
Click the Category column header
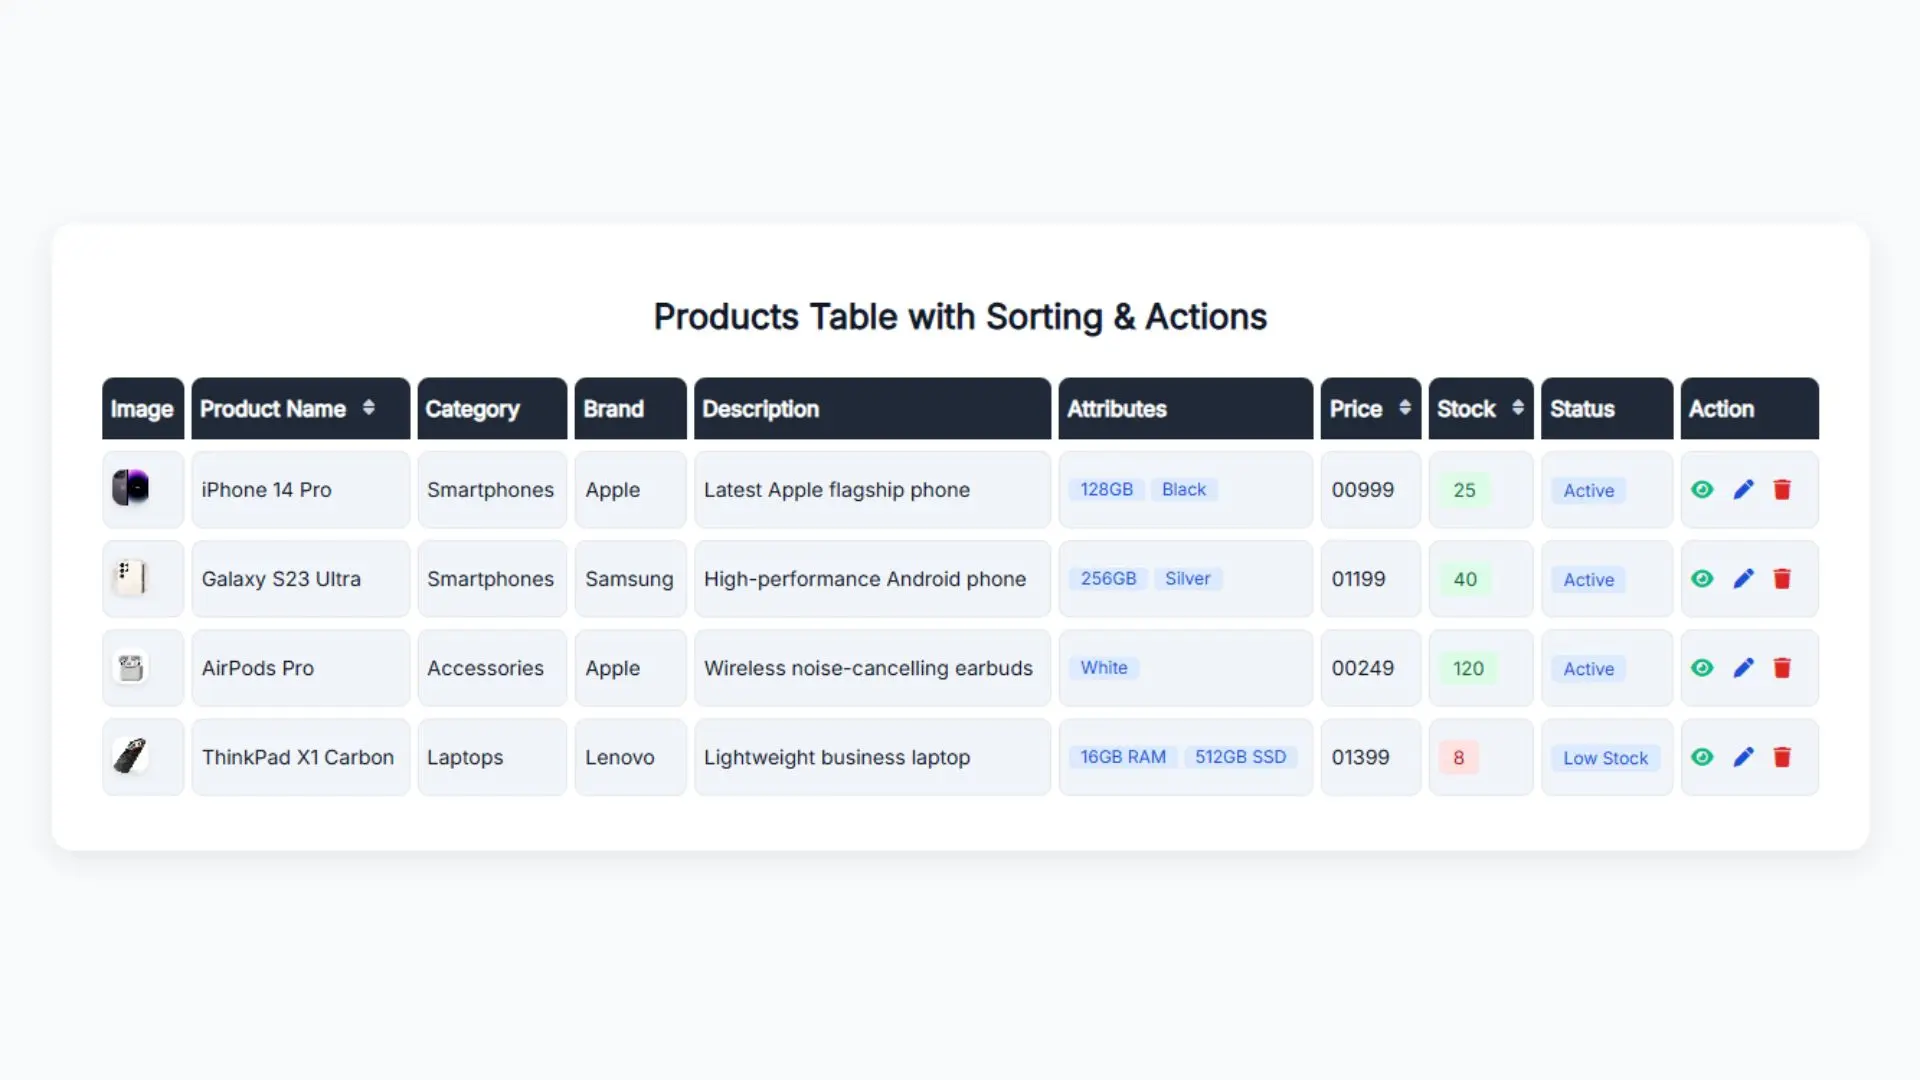point(492,408)
